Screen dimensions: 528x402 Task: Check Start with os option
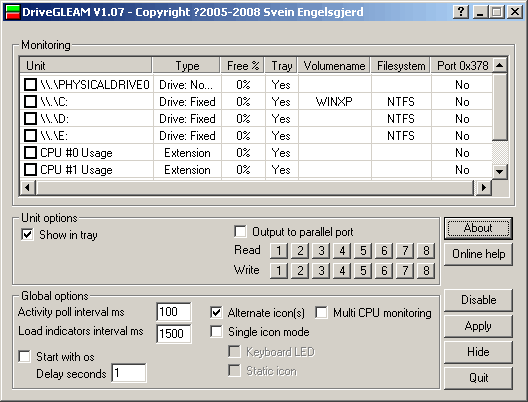pos(25,357)
